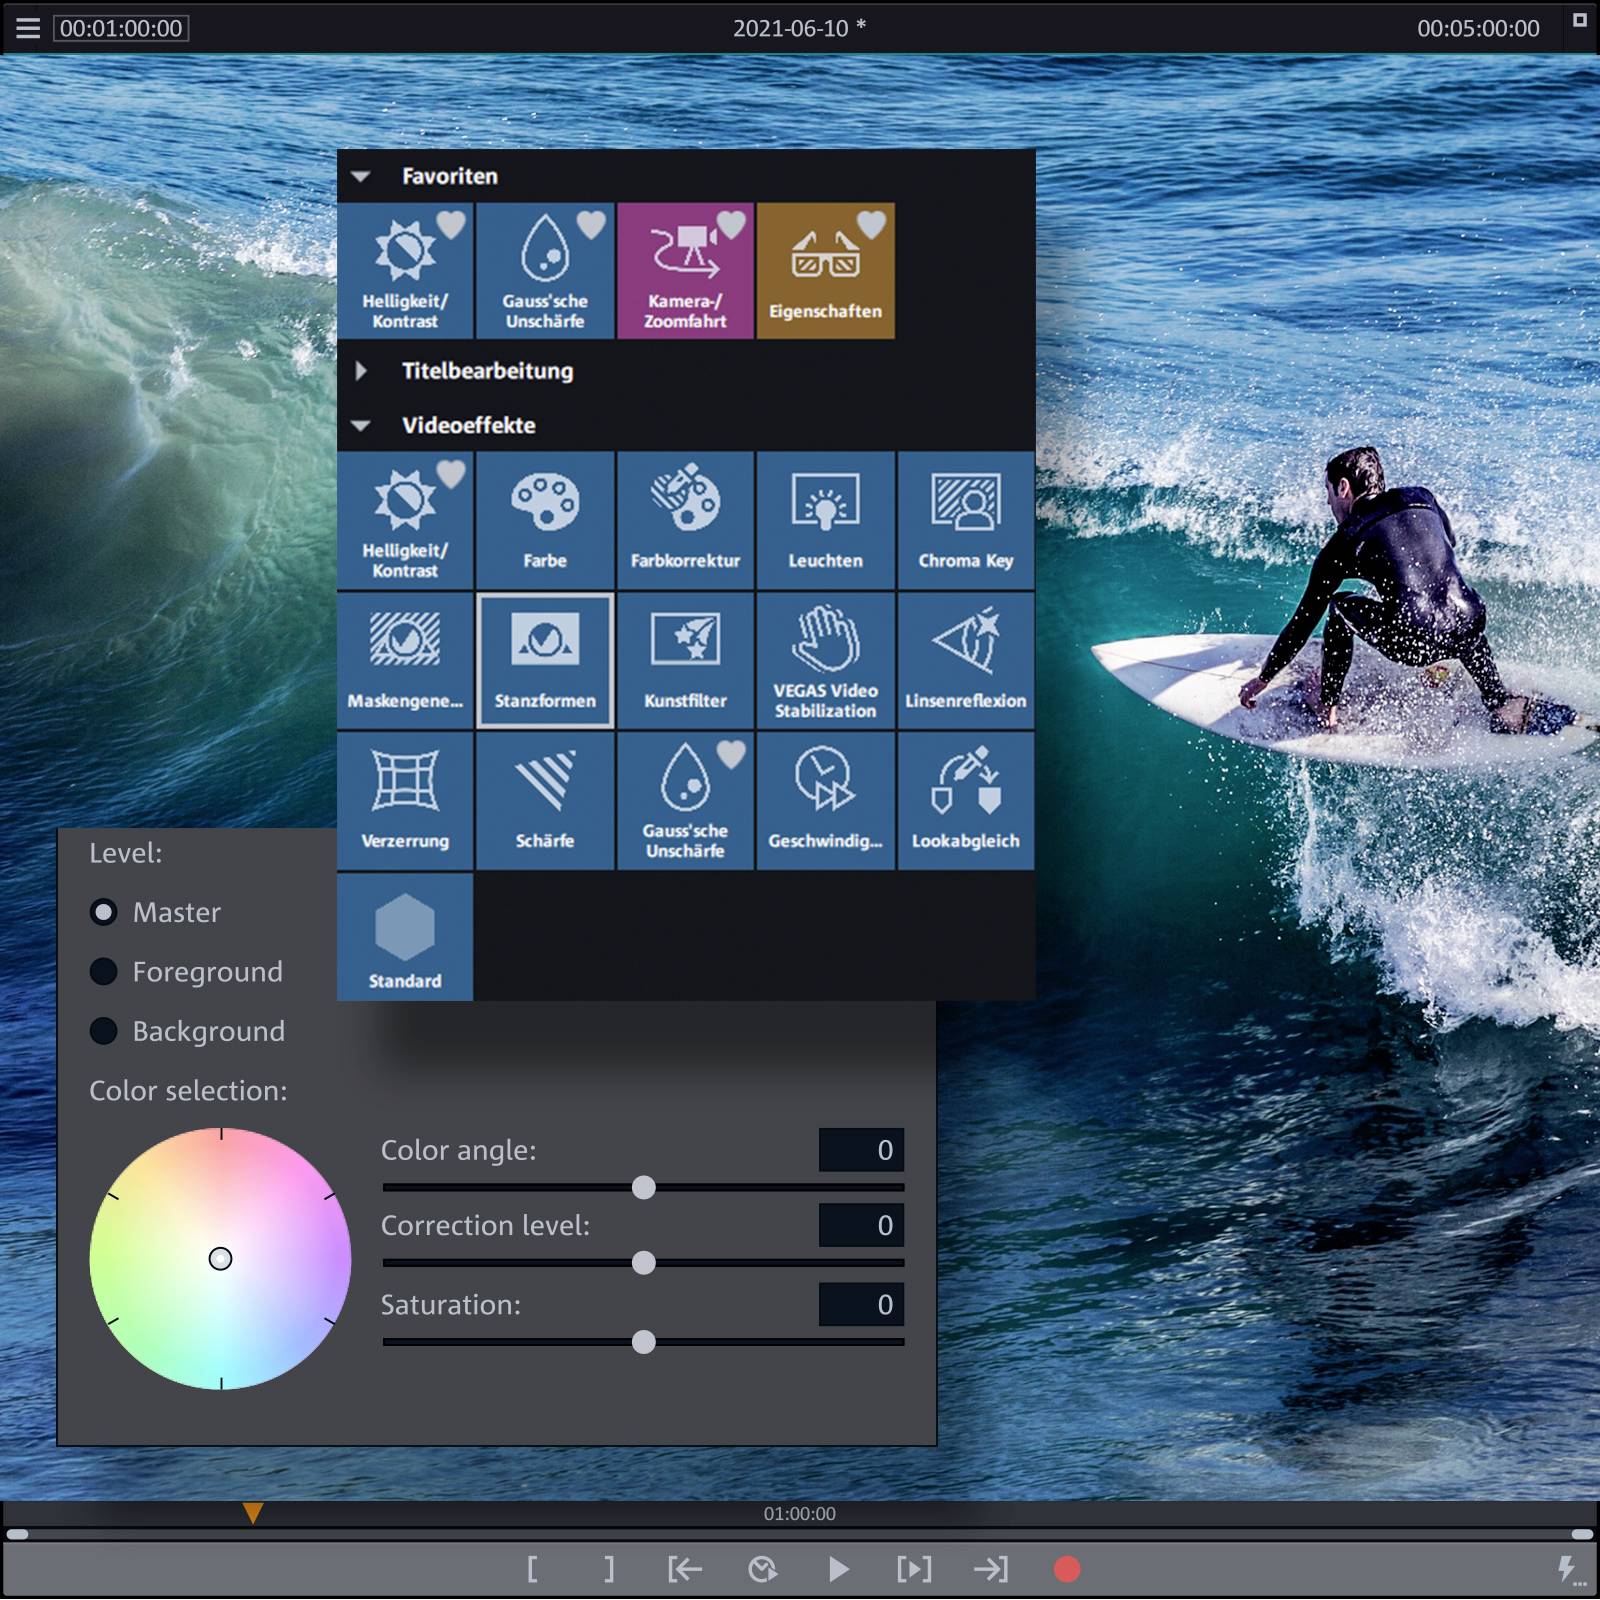1600x1600 pixels.
Task: Switch level to Foreground
Action: point(104,971)
